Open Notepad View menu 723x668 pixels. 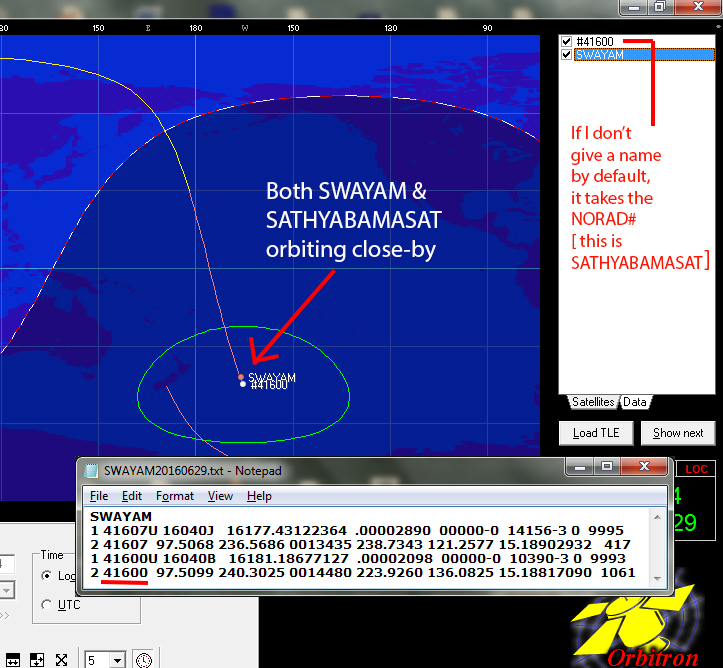point(220,496)
